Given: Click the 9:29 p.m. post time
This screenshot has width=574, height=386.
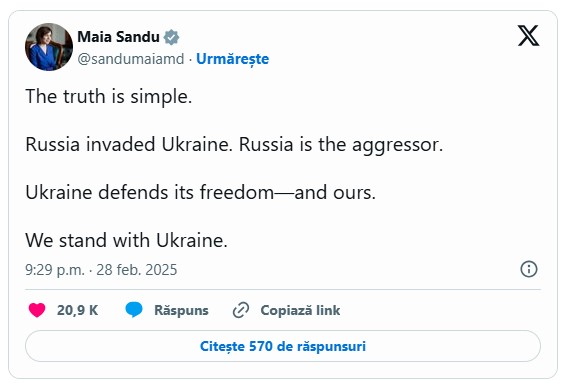Looking at the screenshot, I should pos(55,270).
